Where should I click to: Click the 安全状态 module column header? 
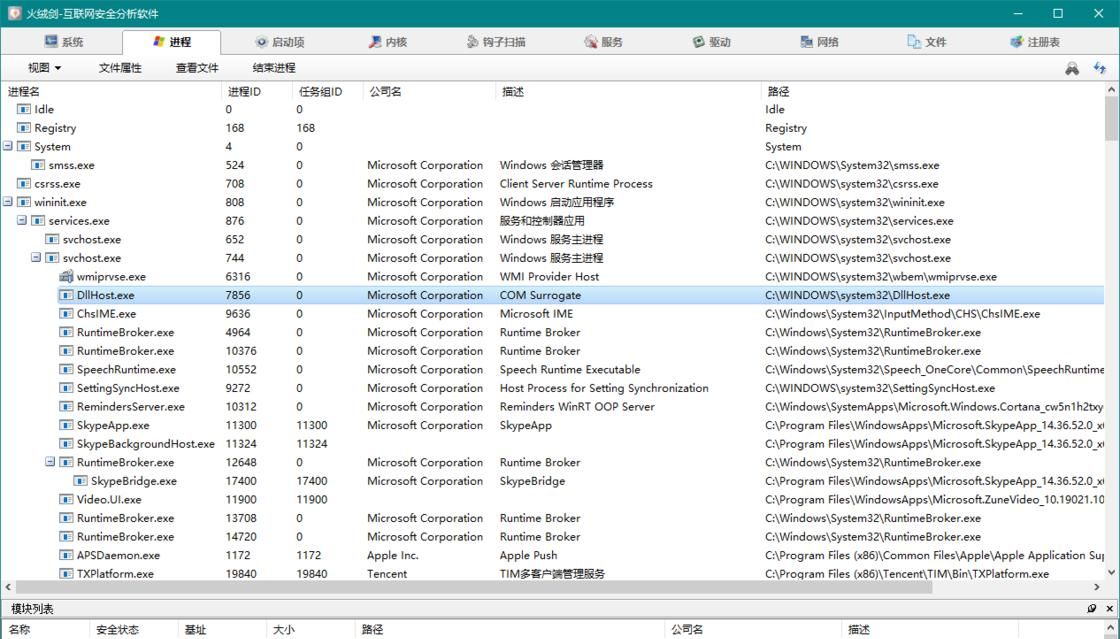[x=133, y=630]
